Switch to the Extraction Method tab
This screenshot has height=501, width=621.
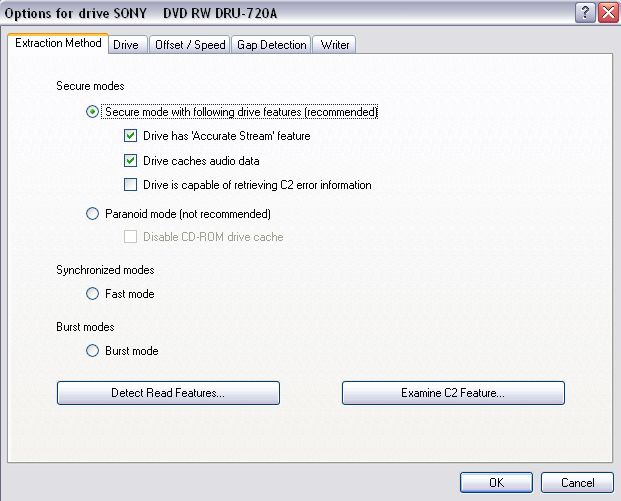click(58, 45)
